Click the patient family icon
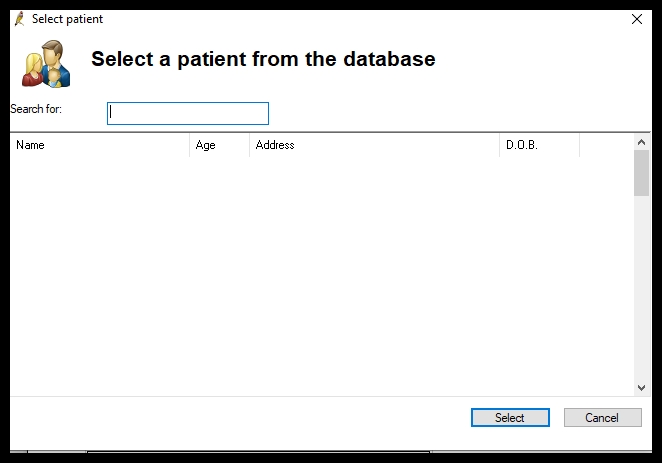The height and width of the screenshot is (463, 662). [46, 64]
